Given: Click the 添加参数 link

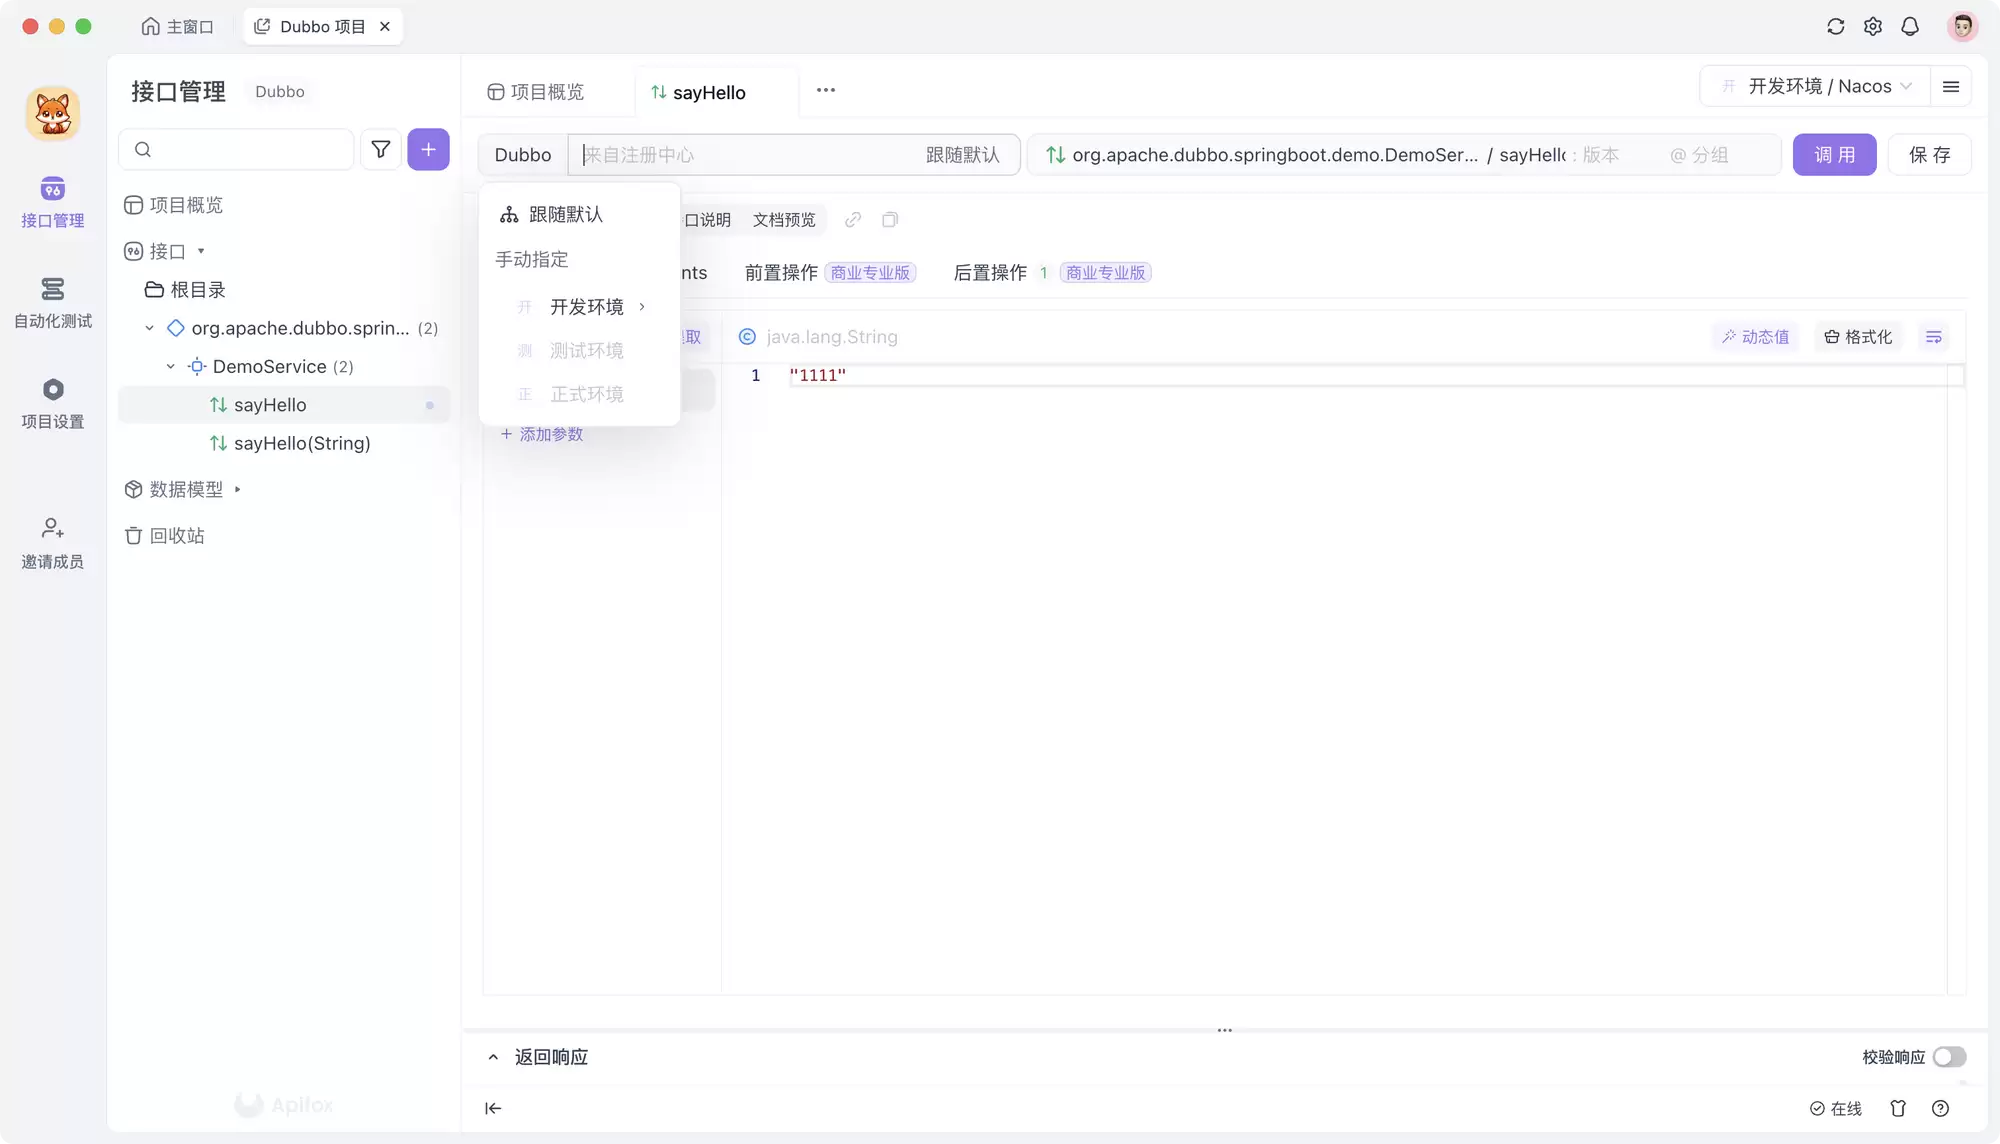Looking at the screenshot, I should [542, 435].
